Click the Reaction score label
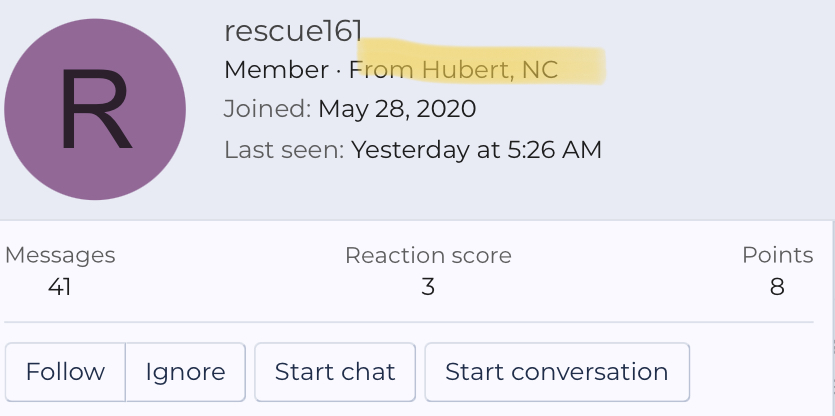This screenshot has width=835, height=416. [x=428, y=255]
